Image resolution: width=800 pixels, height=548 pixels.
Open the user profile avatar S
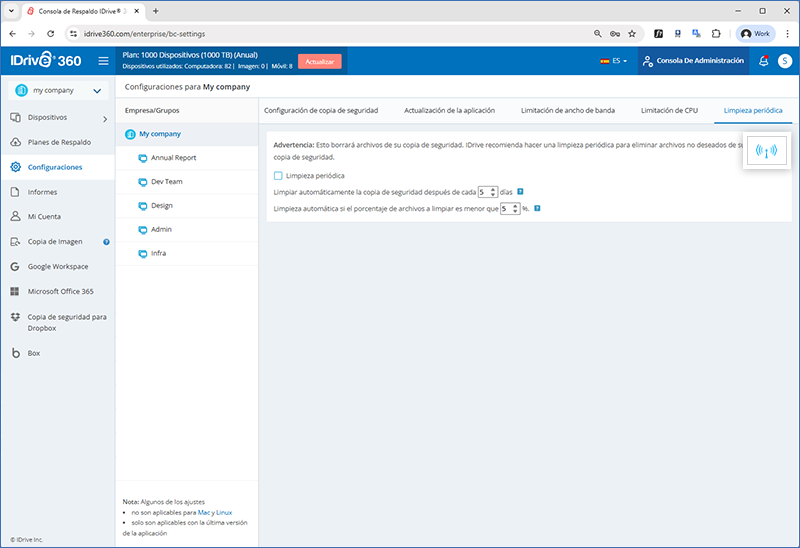coord(784,61)
